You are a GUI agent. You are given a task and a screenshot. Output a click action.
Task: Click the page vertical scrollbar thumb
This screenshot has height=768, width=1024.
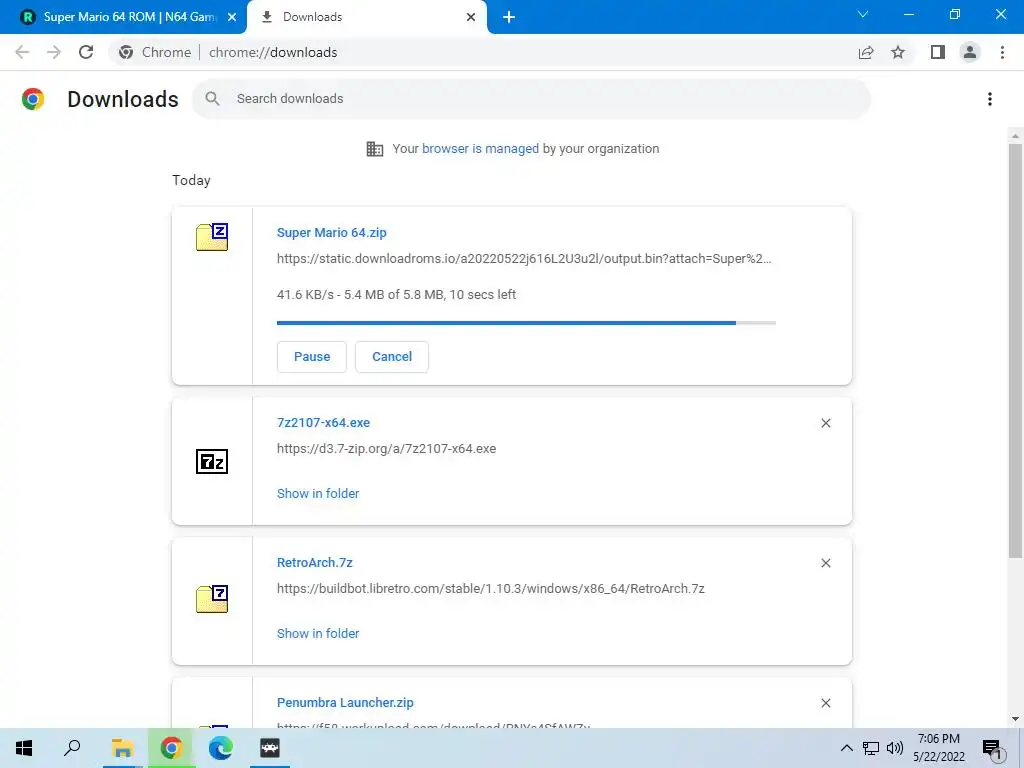click(x=1015, y=350)
